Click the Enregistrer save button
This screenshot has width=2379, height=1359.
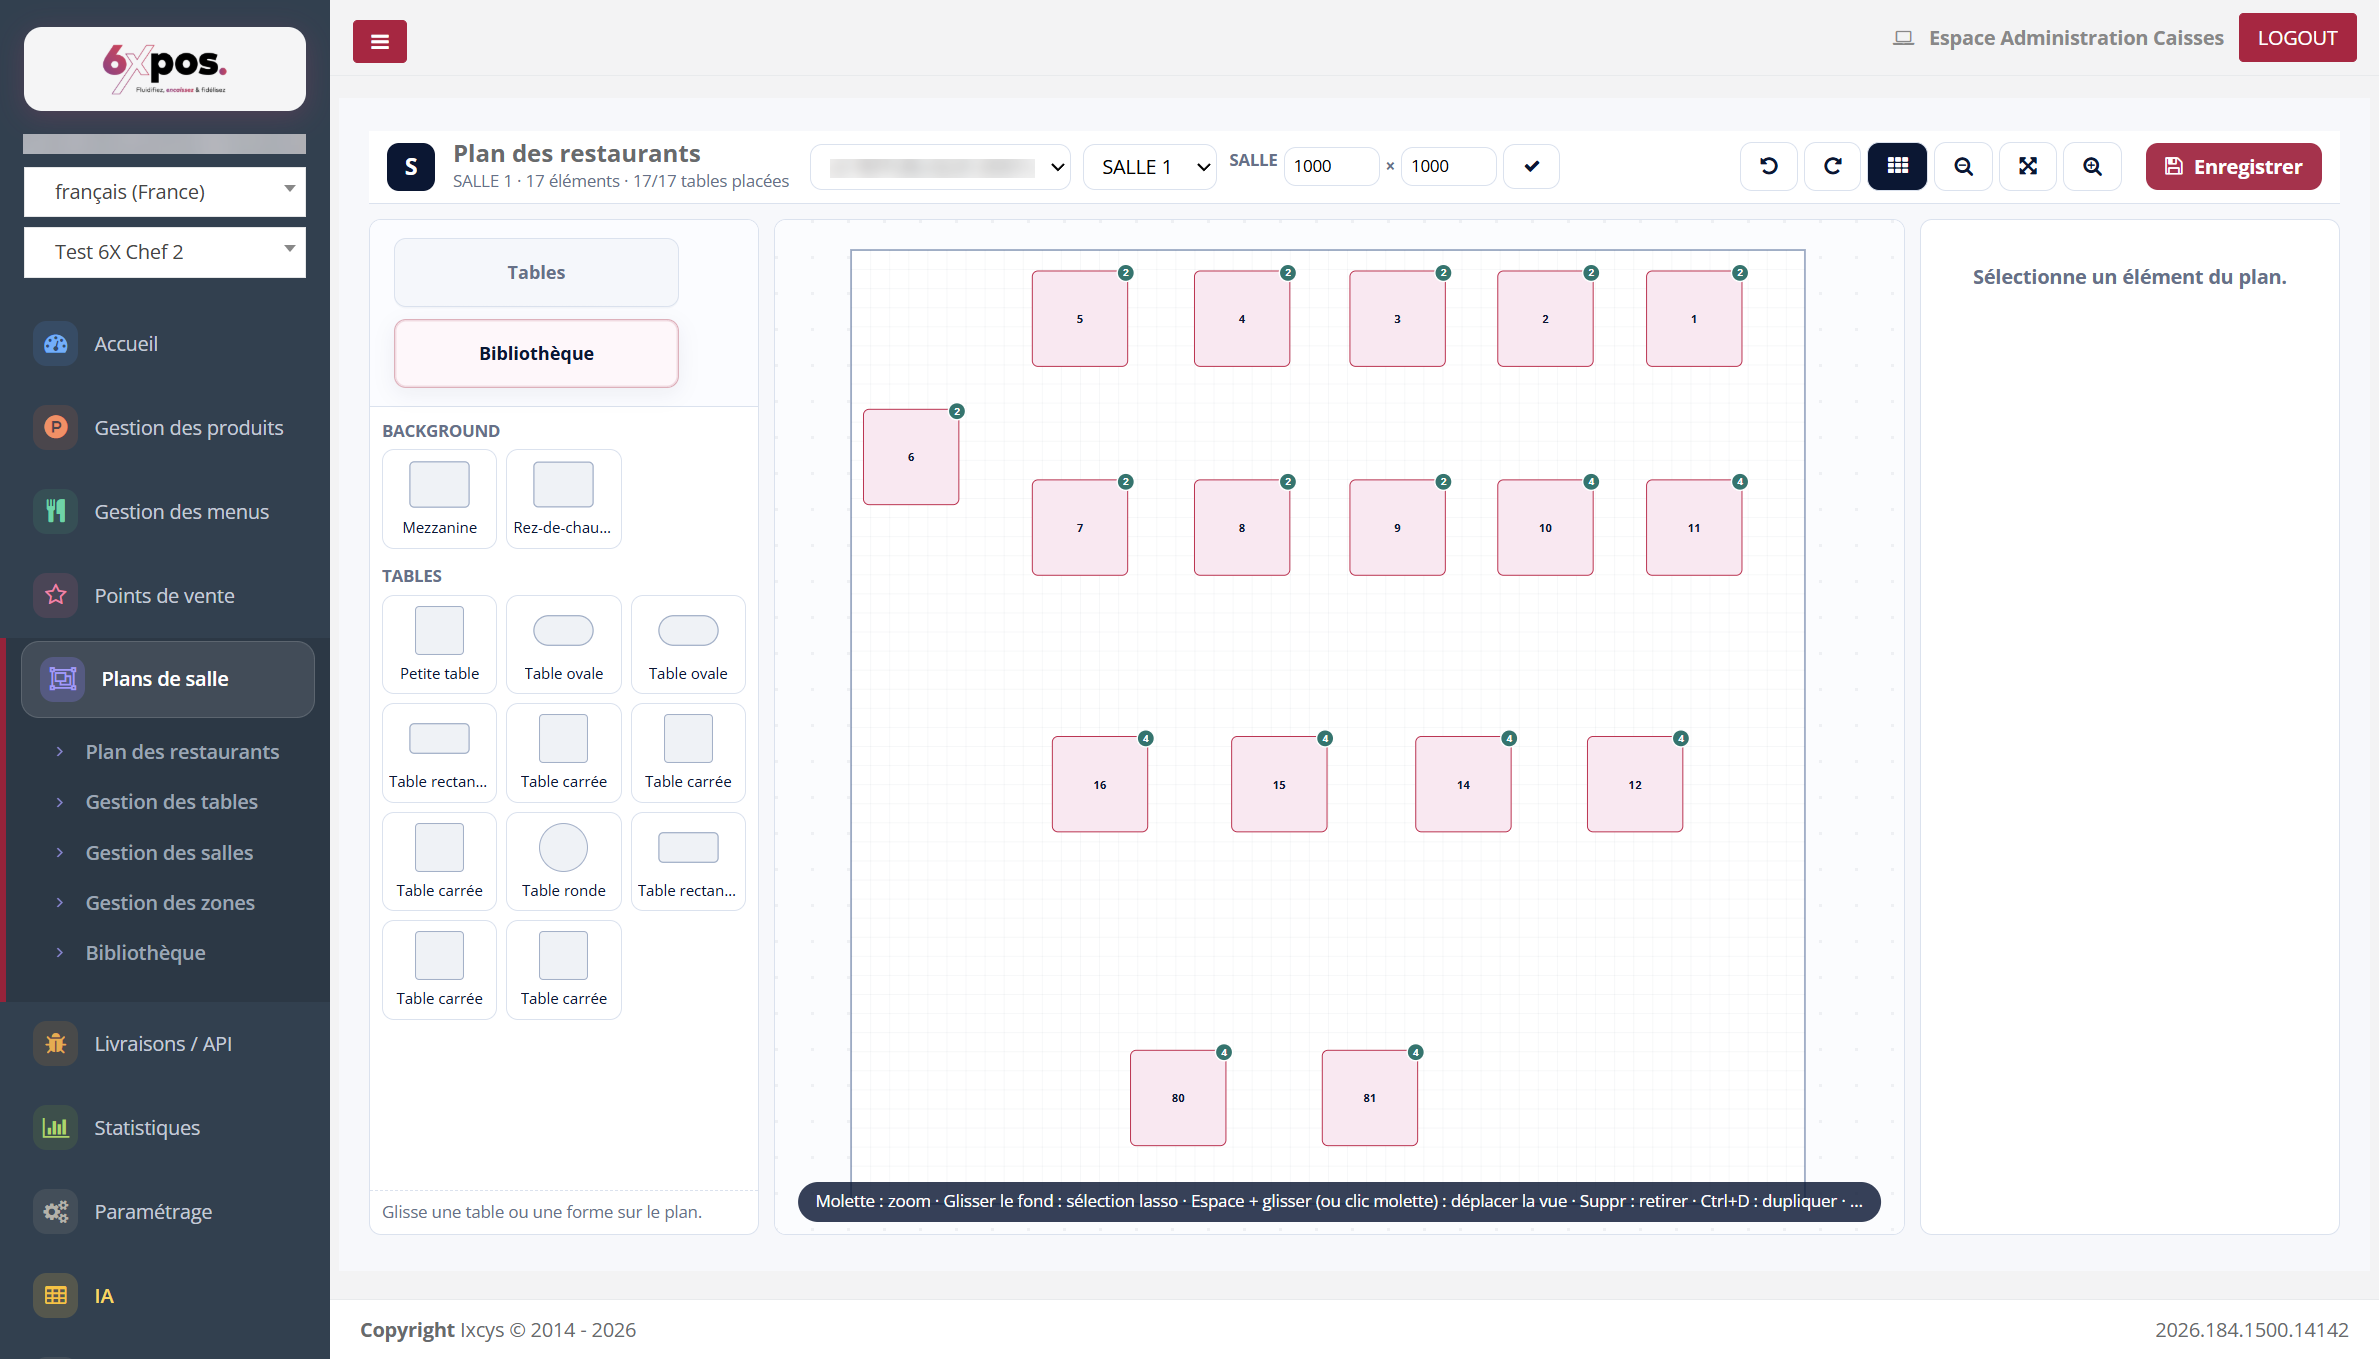click(2233, 166)
